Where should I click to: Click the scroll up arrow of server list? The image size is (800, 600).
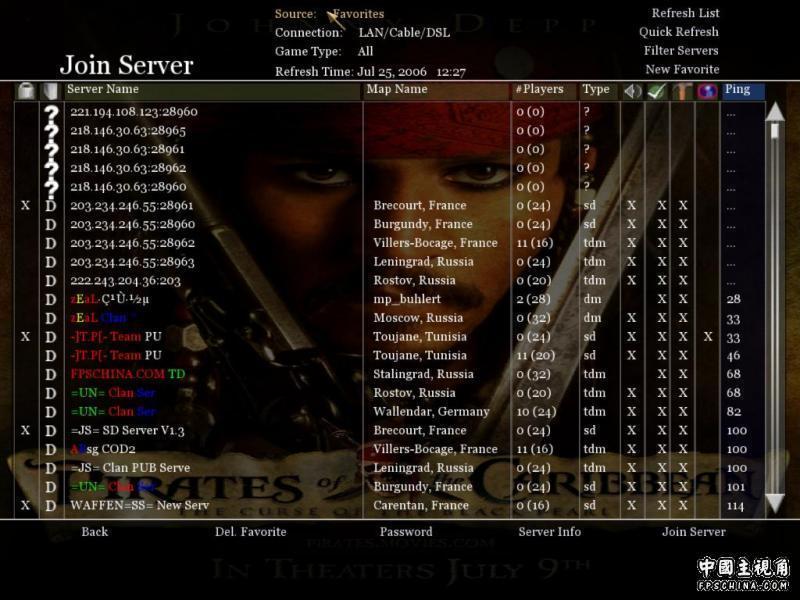point(775,111)
